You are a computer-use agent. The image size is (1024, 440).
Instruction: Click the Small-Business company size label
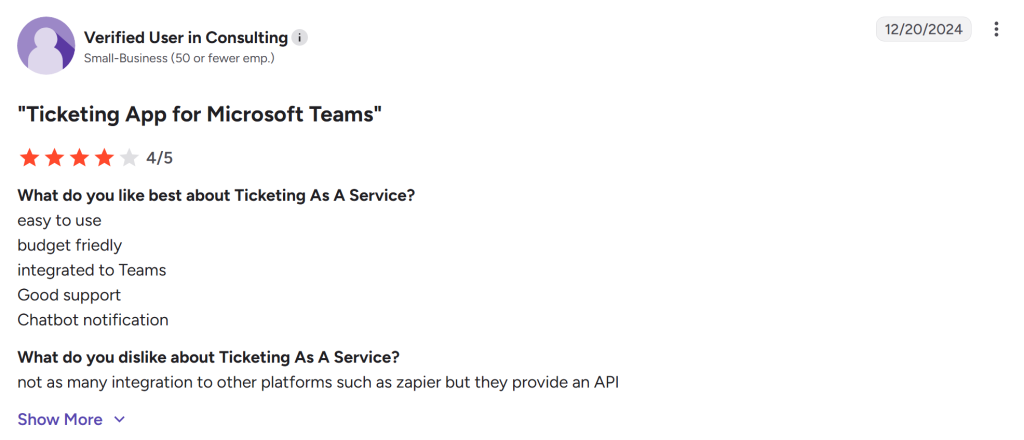tap(179, 58)
